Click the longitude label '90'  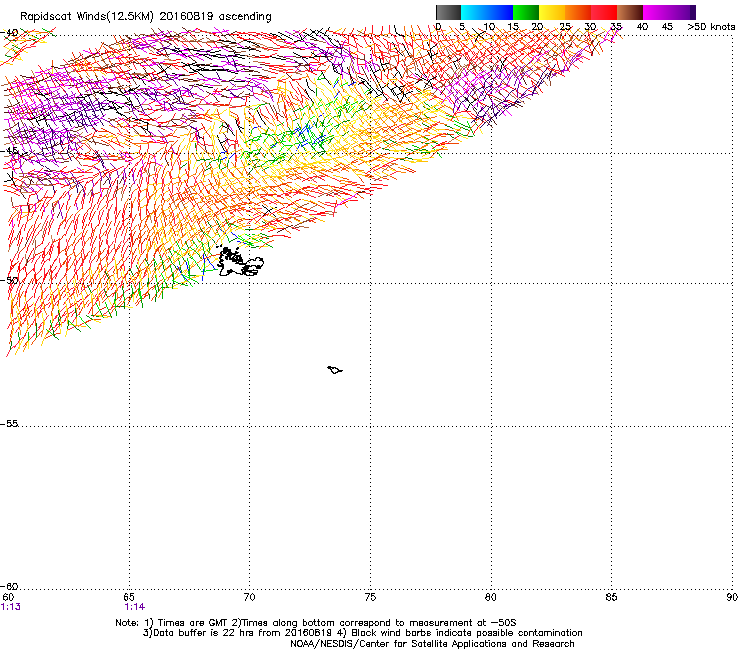732,598
